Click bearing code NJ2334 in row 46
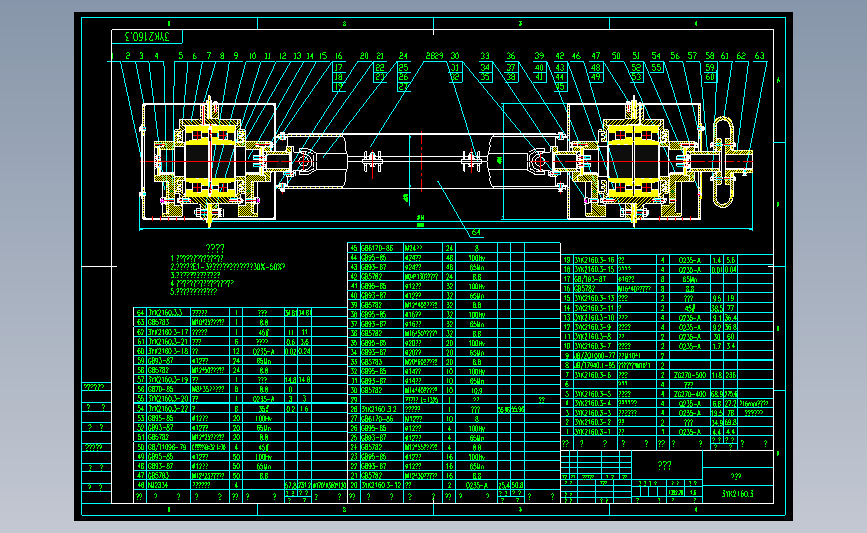The image size is (867, 533). tap(158, 485)
